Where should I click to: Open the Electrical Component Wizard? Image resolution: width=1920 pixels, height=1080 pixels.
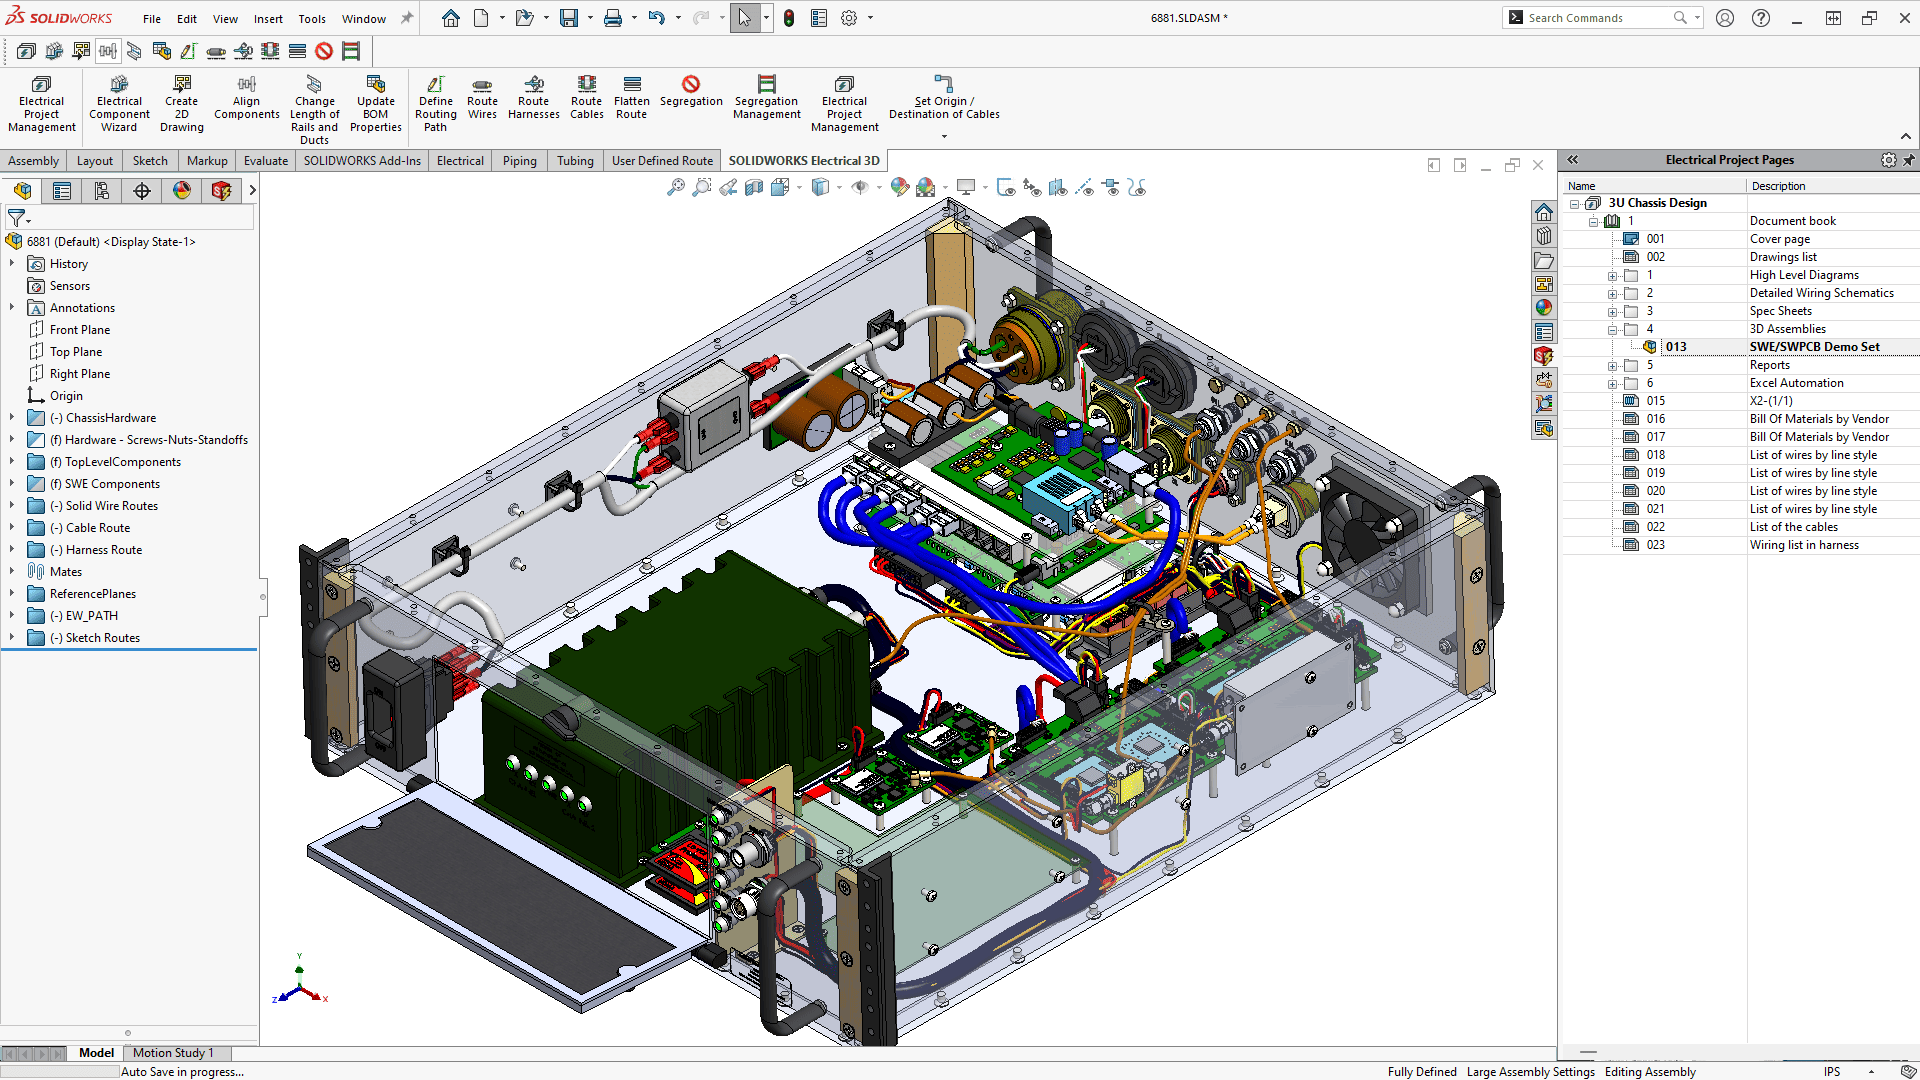[x=118, y=100]
